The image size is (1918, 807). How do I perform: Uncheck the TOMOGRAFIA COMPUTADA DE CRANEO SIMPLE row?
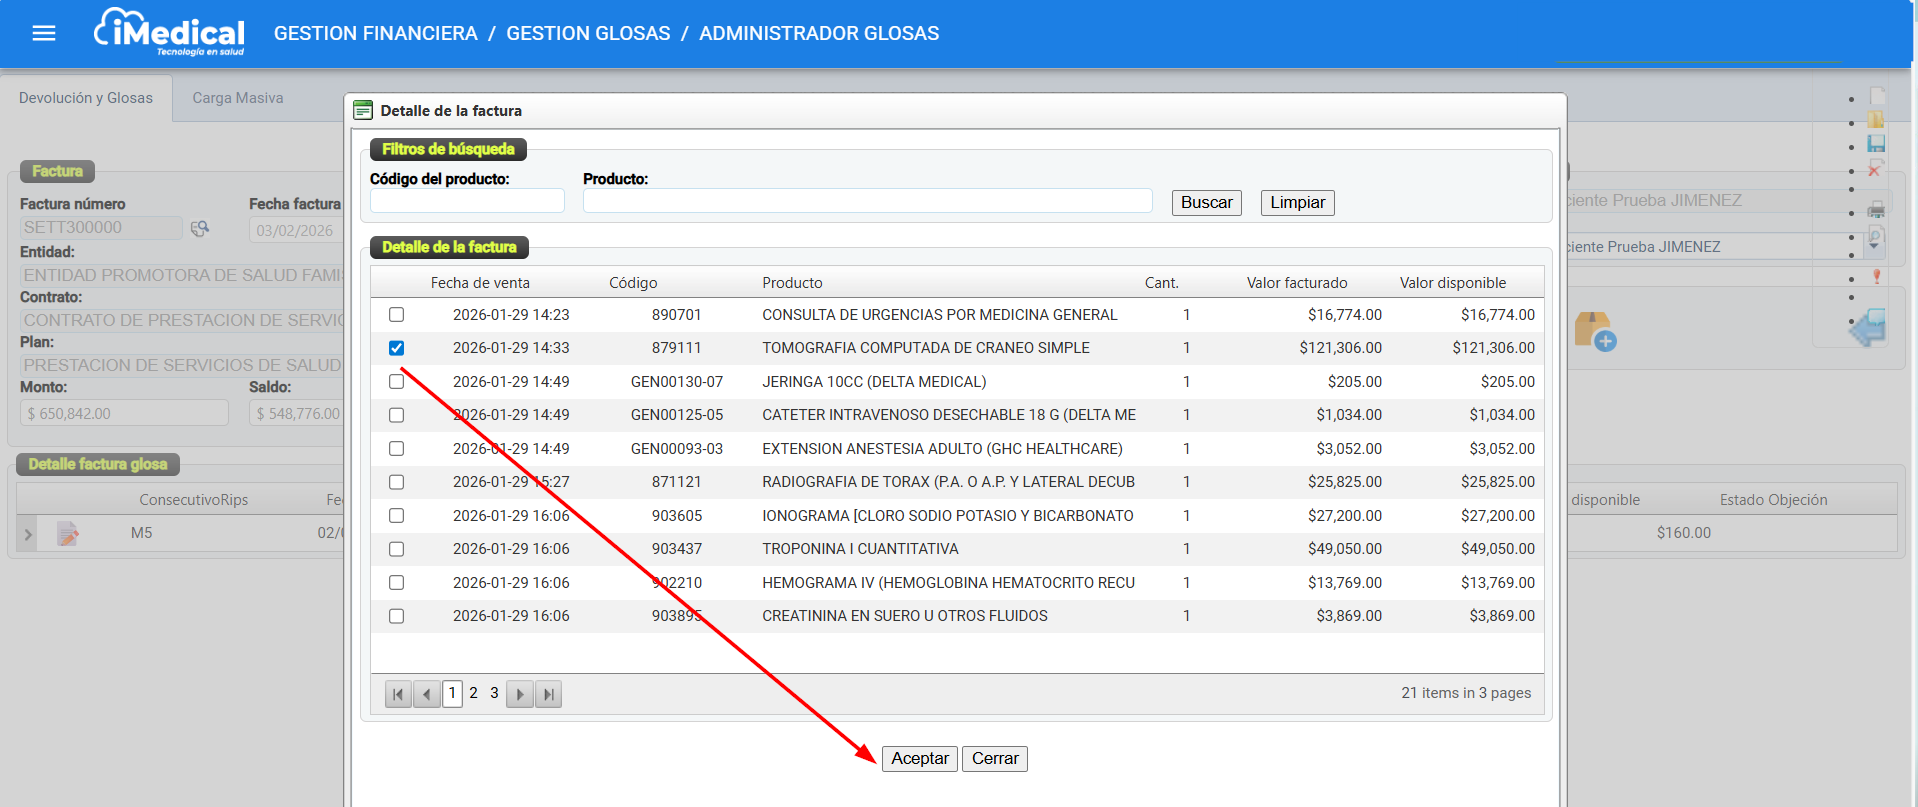click(397, 348)
